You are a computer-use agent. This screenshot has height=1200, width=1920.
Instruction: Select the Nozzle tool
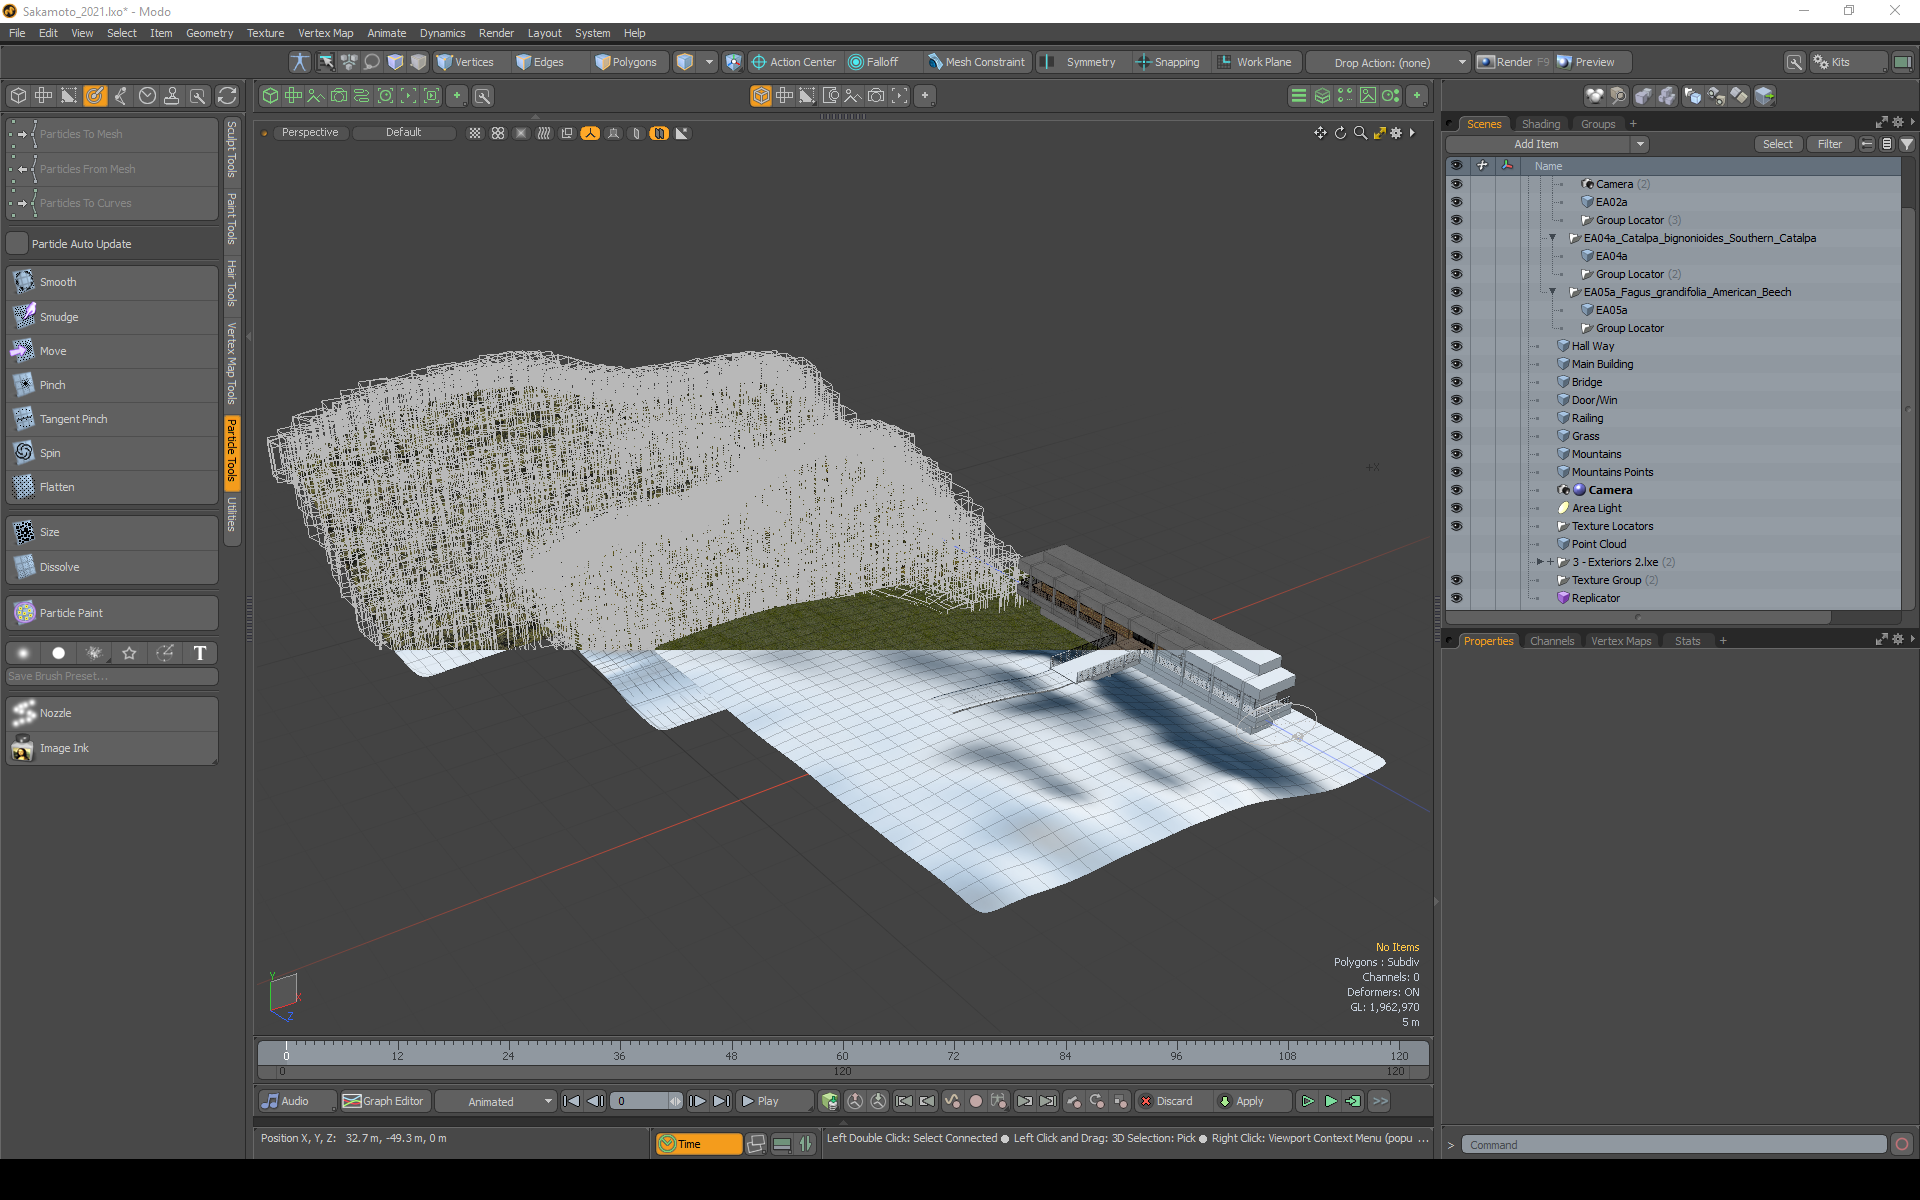click(x=55, y=713)
